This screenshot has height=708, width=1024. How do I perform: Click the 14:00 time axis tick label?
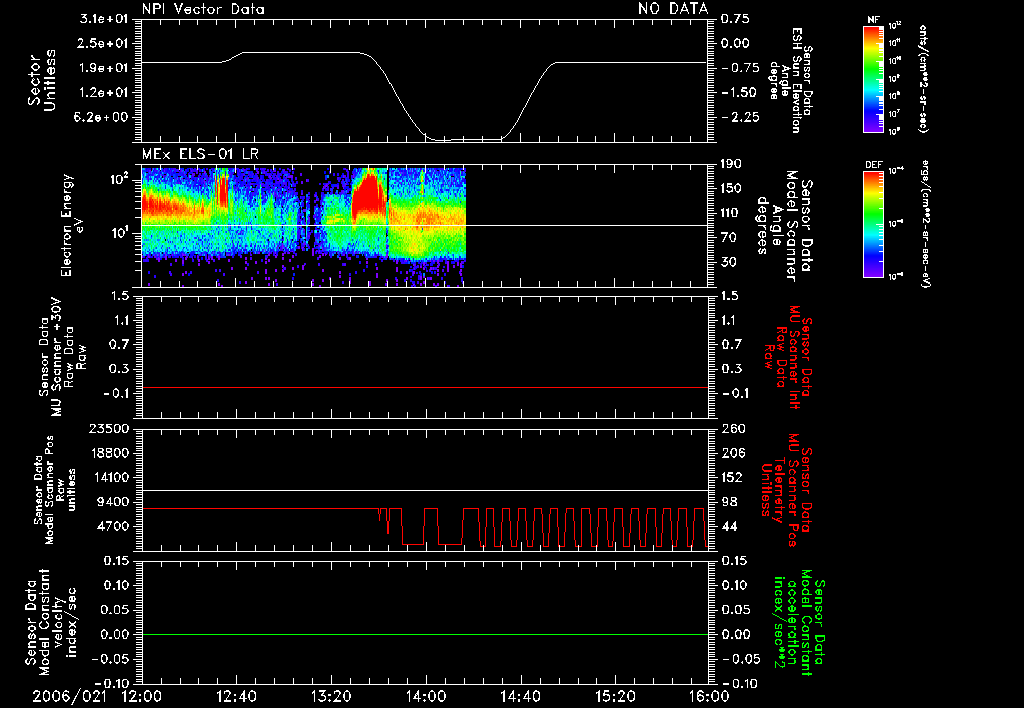click(427, 696)
